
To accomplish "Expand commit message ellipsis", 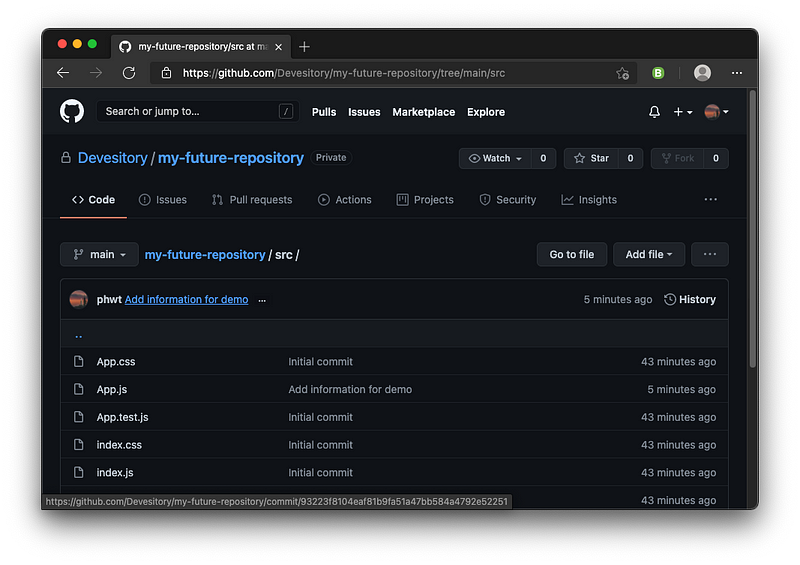I will point(262,301).
